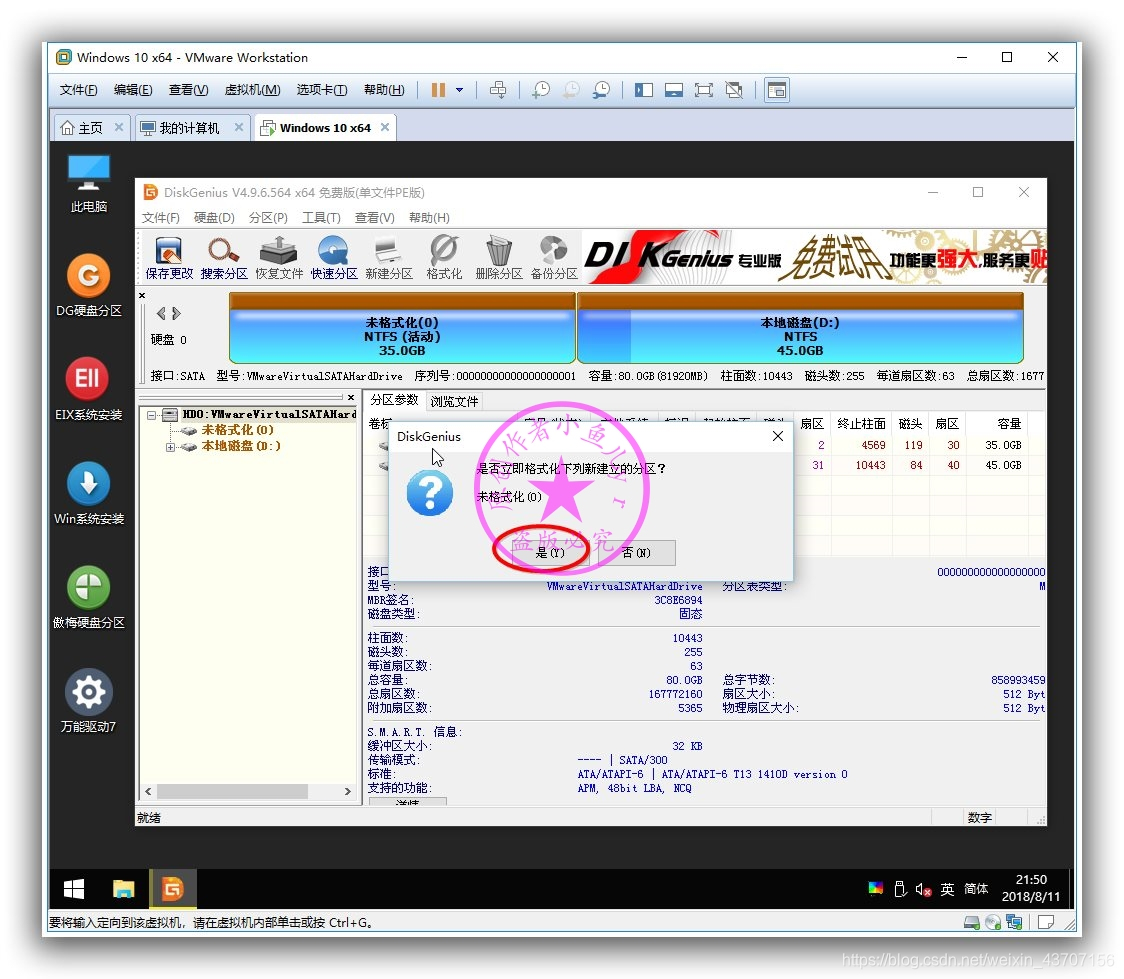Click tree panel horizontal scrollbar left arrow
This screenshot has height=979, width=1124.
click(x=148, y=791)
